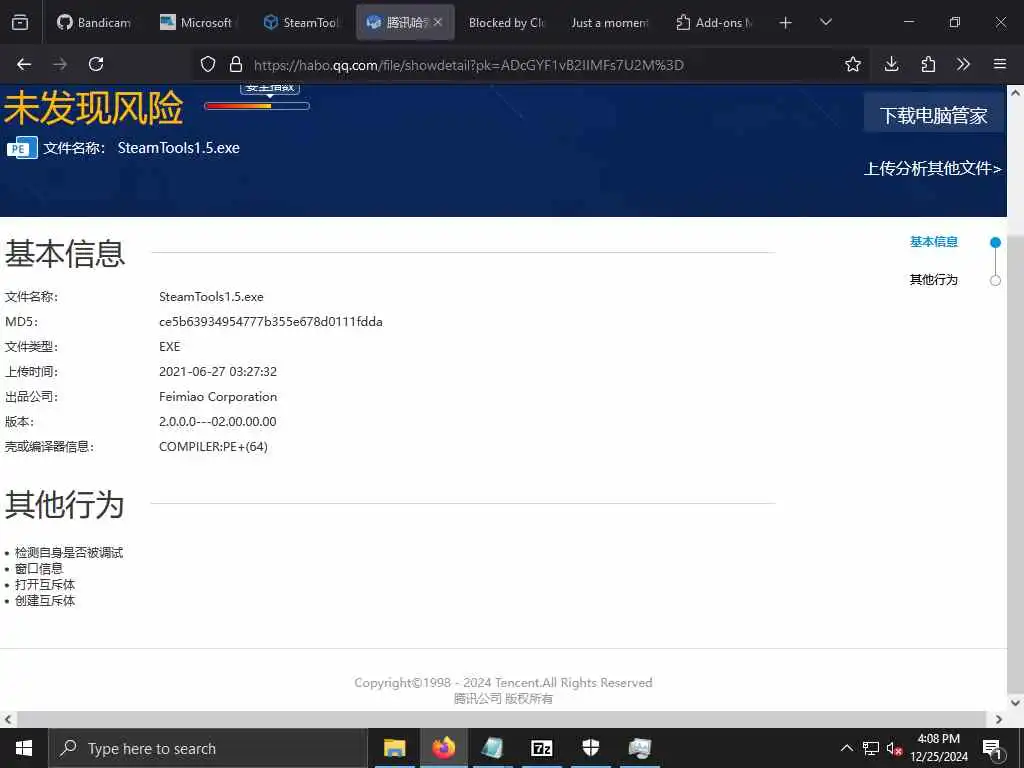The width and height of the screenshot is (1024, 768).
Task: Click the 检测自身是否被调试 behavior item
Action: [69, 552]
